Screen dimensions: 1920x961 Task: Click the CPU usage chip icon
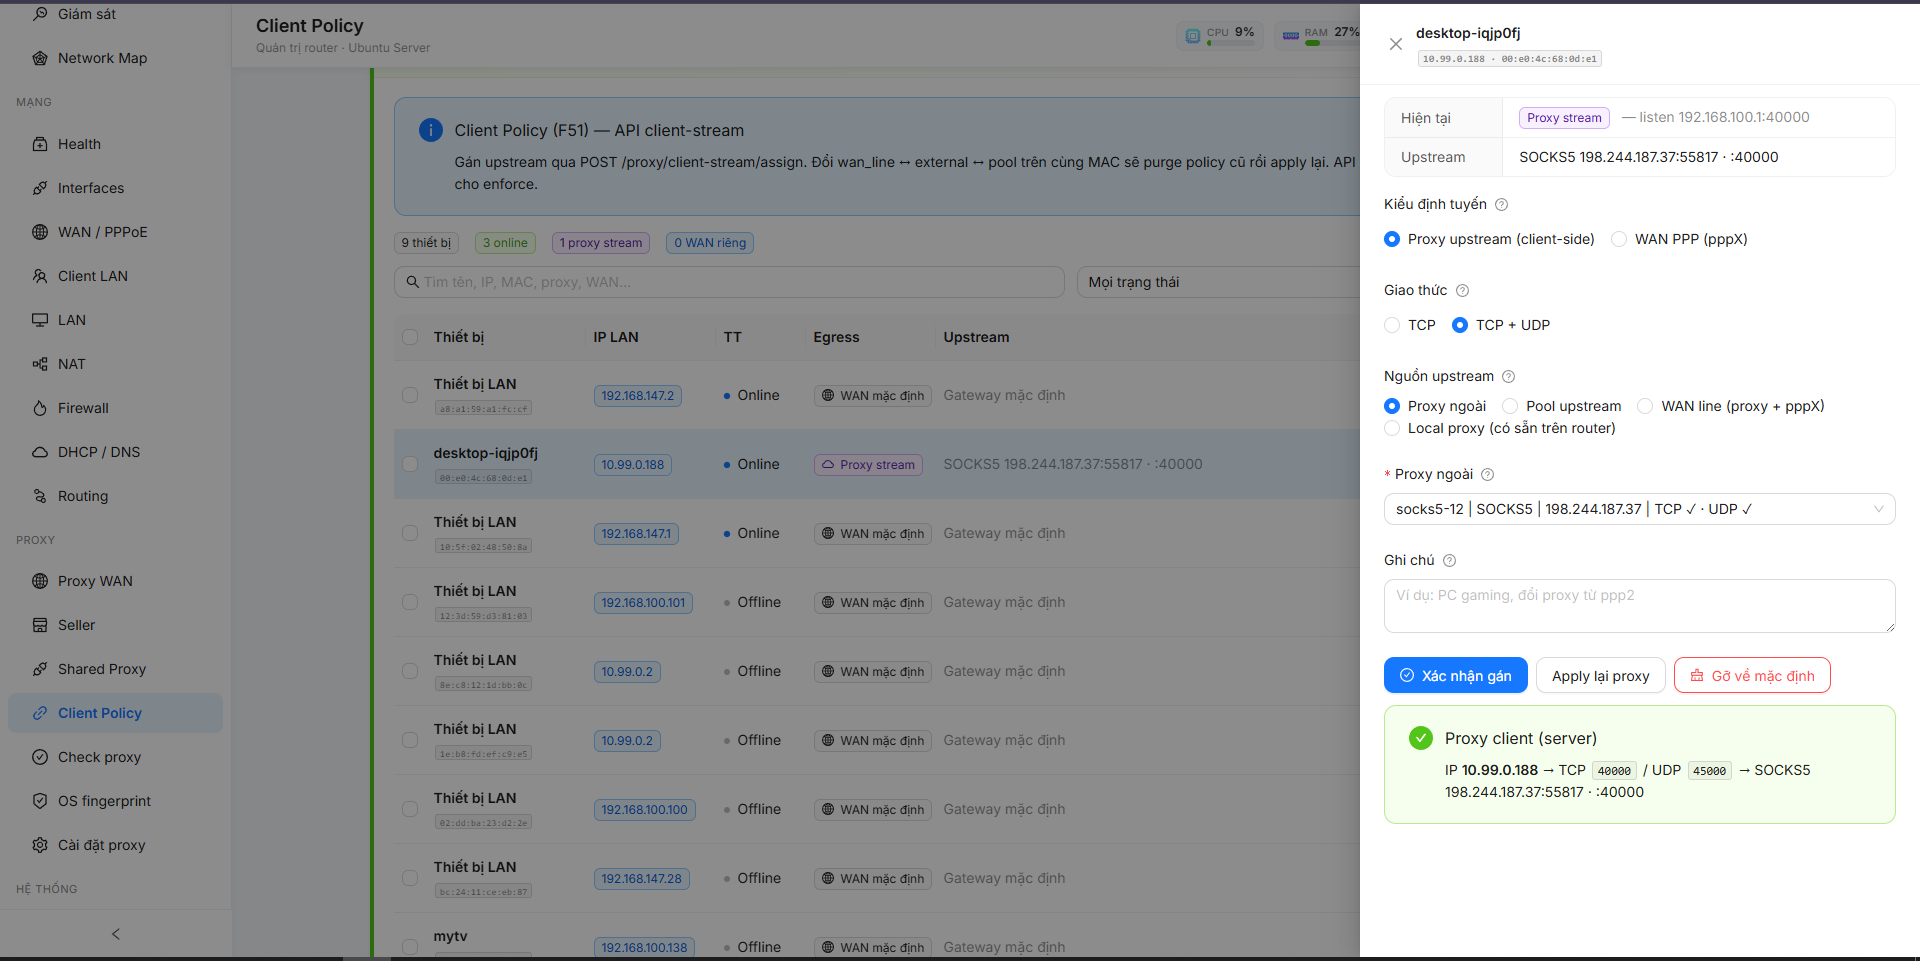pyautogui.click(x=1193, y=36)
